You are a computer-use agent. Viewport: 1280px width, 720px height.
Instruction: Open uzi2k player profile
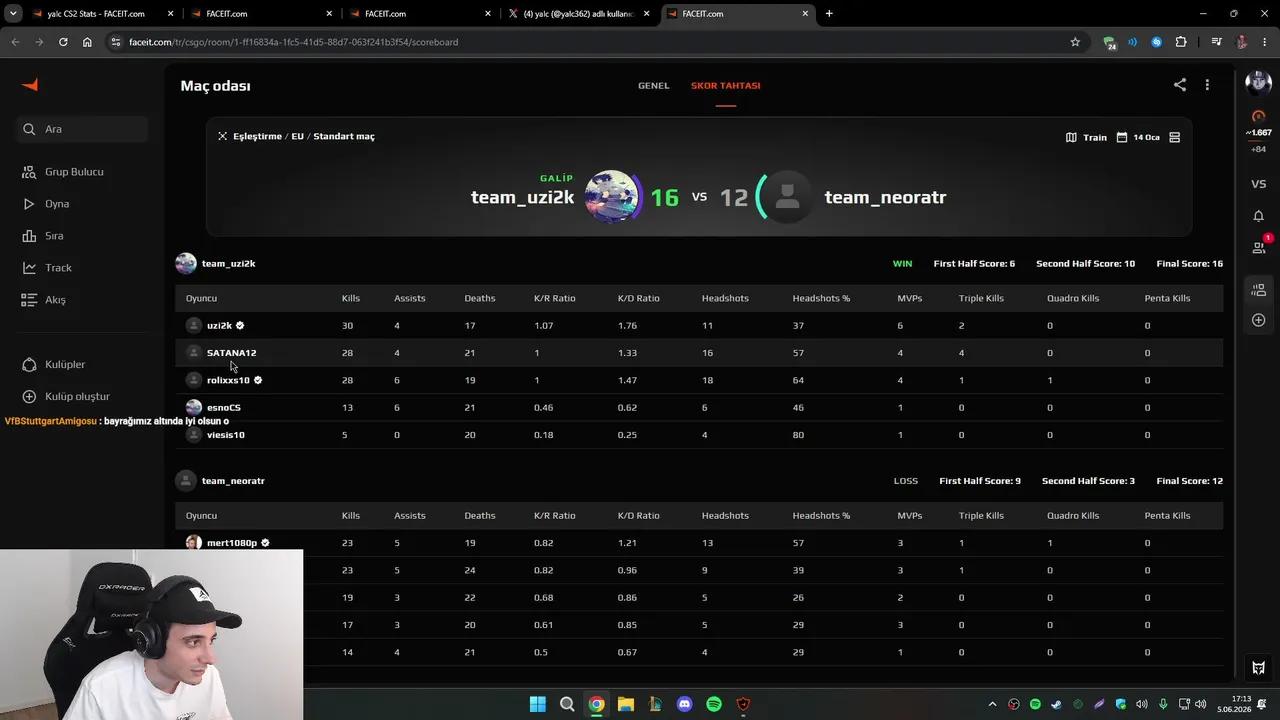click(219, 326)
